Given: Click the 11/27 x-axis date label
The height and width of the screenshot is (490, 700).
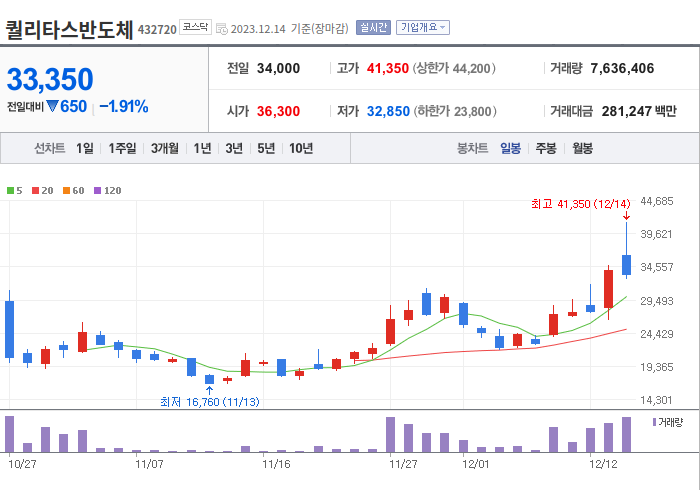Looking at the screenshot, I should coord(403,464).
